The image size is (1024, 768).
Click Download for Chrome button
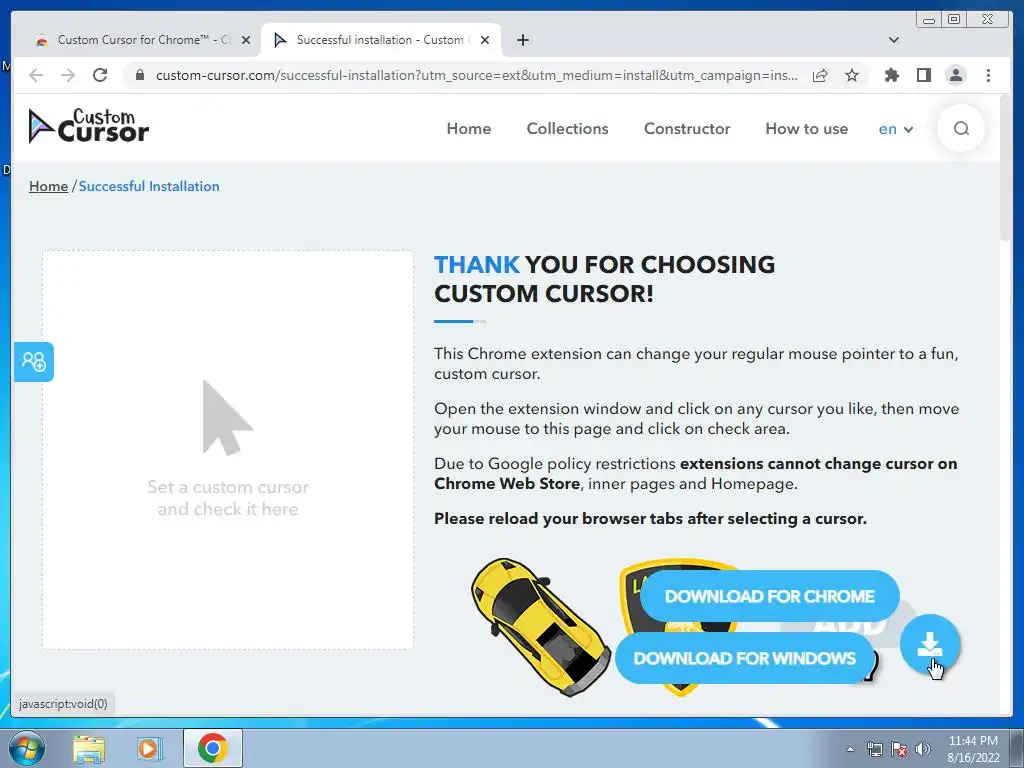[x=769, y=596]
